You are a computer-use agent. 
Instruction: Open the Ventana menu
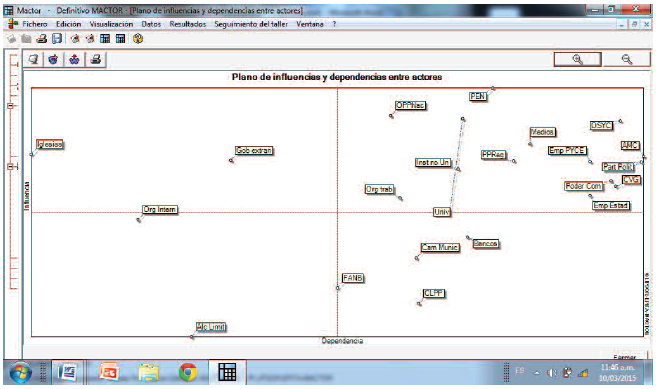(310, 24)
